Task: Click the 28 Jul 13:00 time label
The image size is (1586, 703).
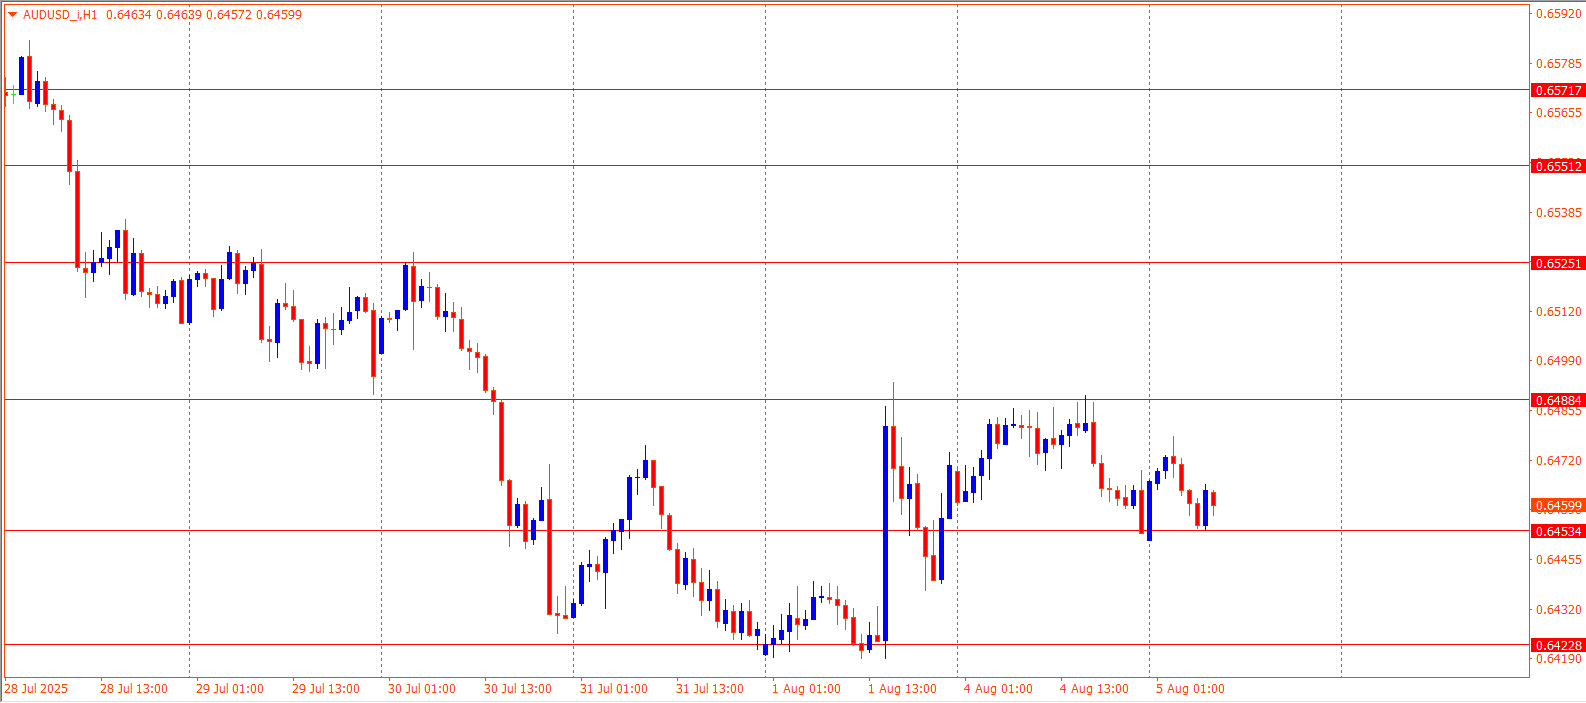Action: [134, 689]
